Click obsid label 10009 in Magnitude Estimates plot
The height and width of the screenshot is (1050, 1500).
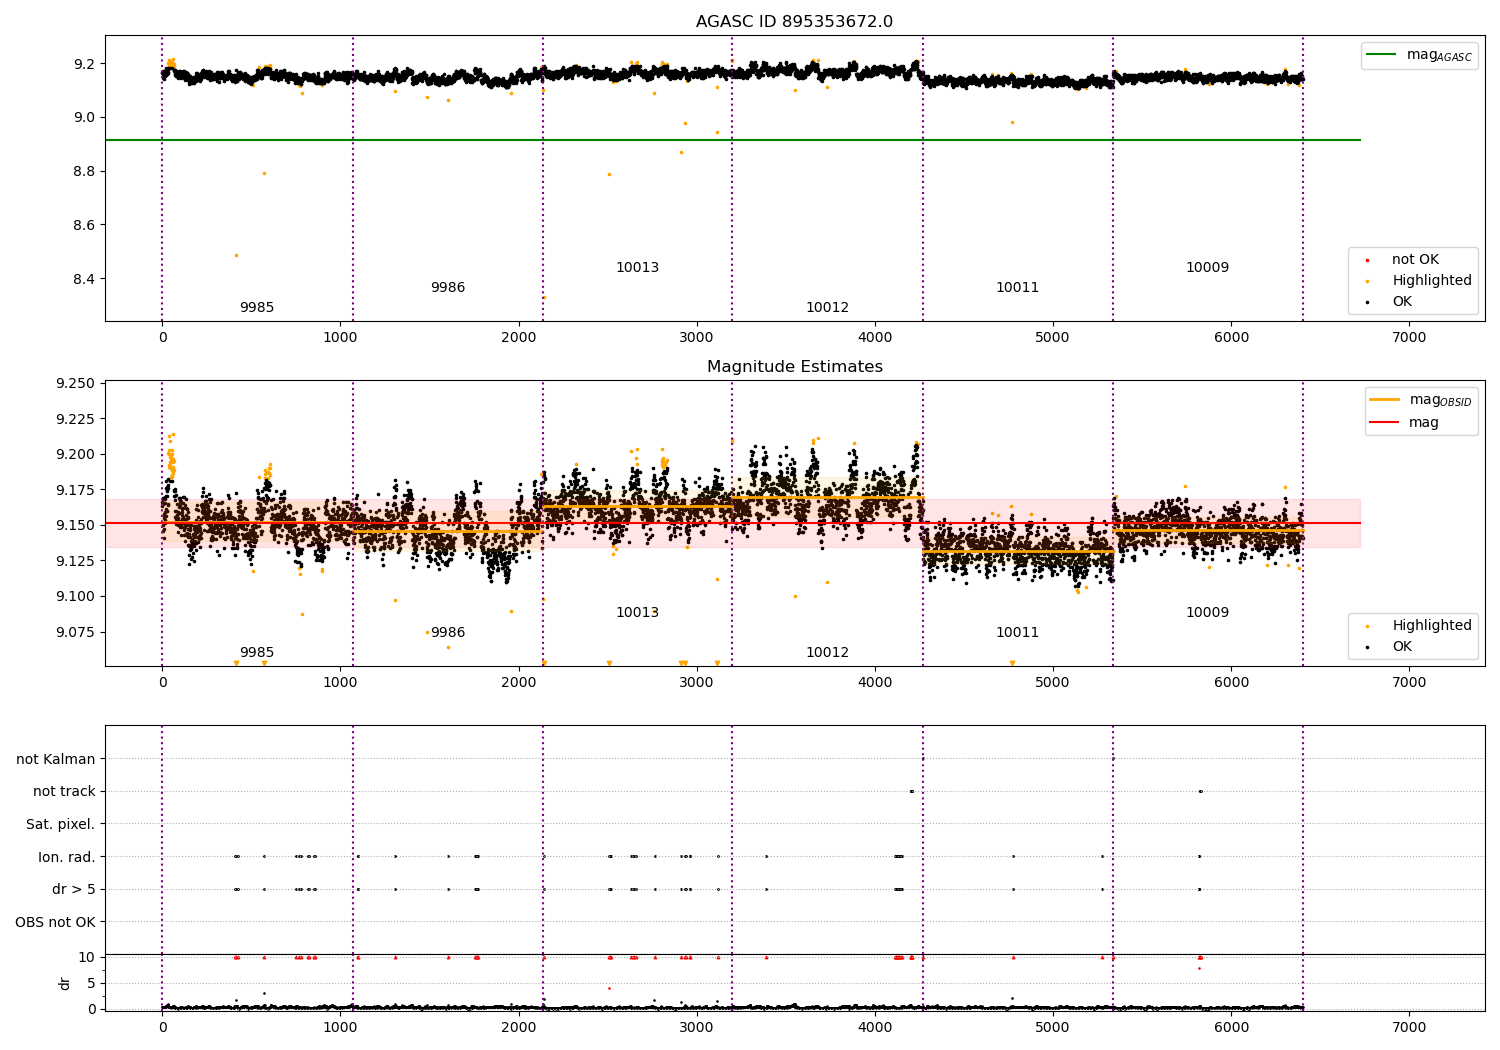[x=1207, y=613]
